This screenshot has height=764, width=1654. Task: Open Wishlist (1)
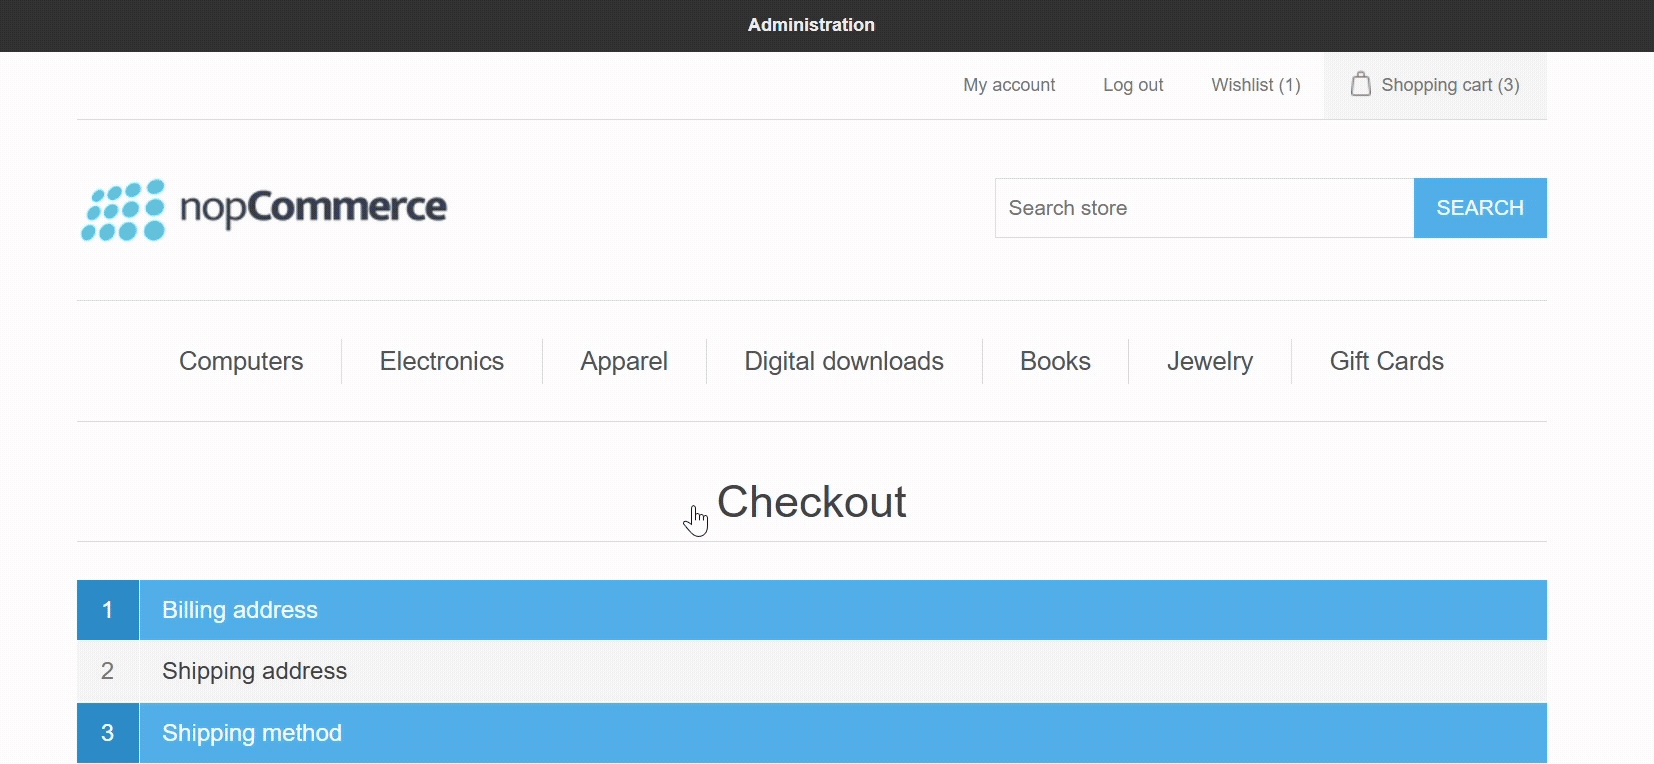pos(1255,85)
